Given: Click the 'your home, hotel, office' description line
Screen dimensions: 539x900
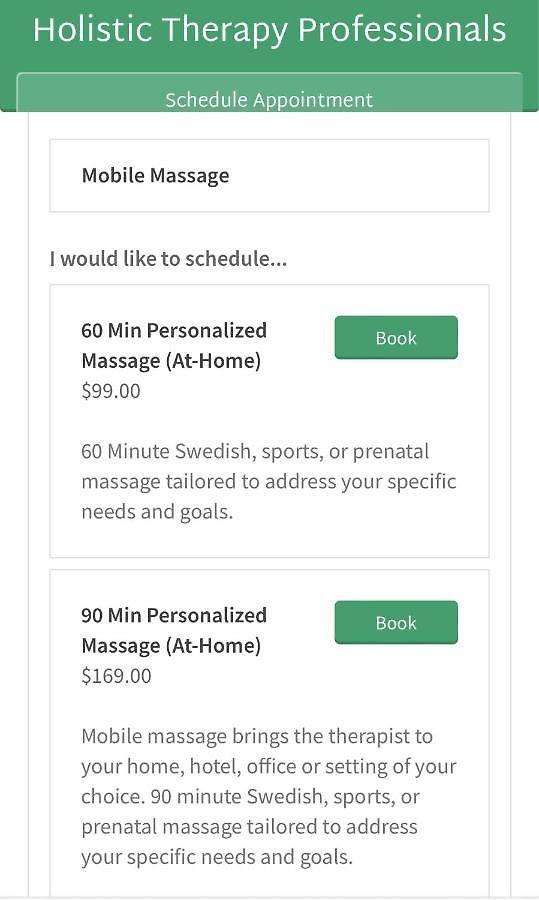Looking at the screenshot, I should click(x=269, y=767).
